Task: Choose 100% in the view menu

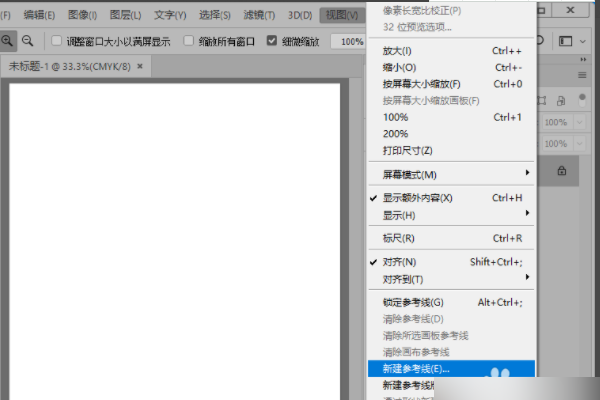Action: click(452, 117)
